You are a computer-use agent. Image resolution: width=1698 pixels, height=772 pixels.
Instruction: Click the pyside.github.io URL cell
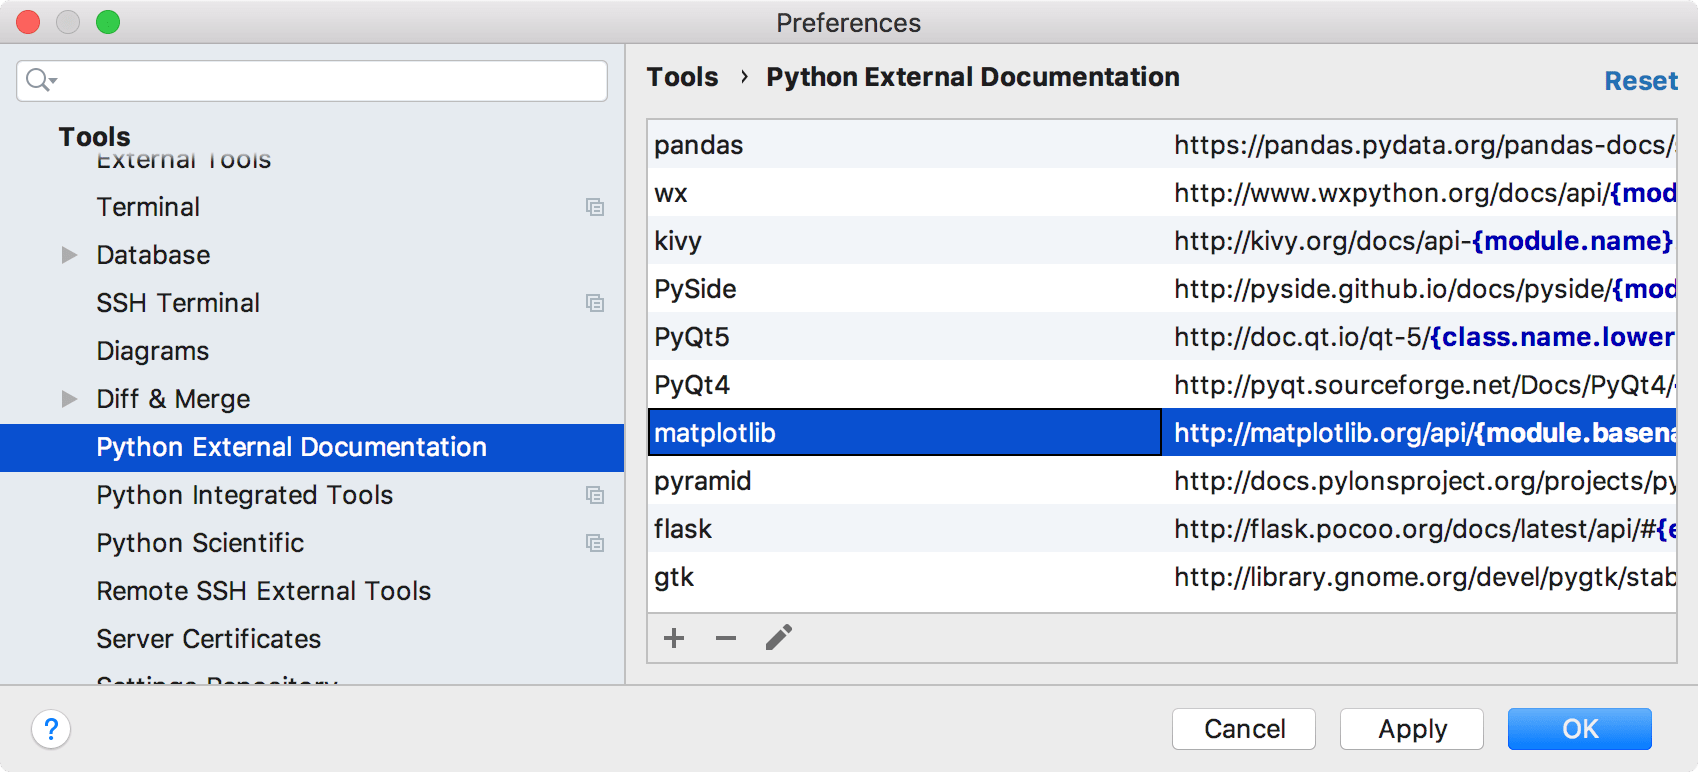pos(1419,289)
